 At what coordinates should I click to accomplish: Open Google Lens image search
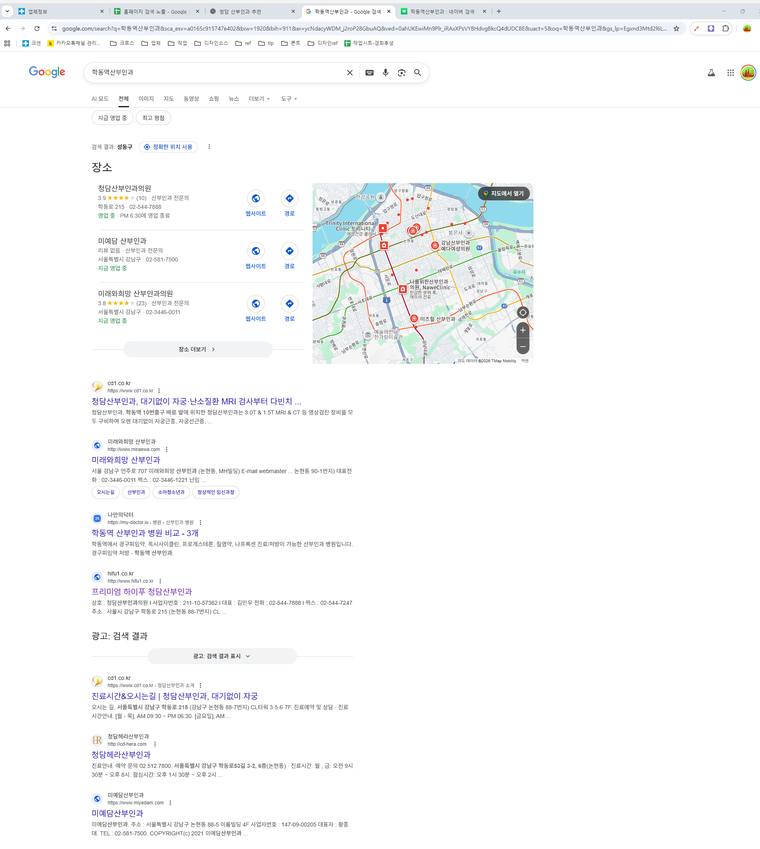pyautogui.click(x=402, y=73)
